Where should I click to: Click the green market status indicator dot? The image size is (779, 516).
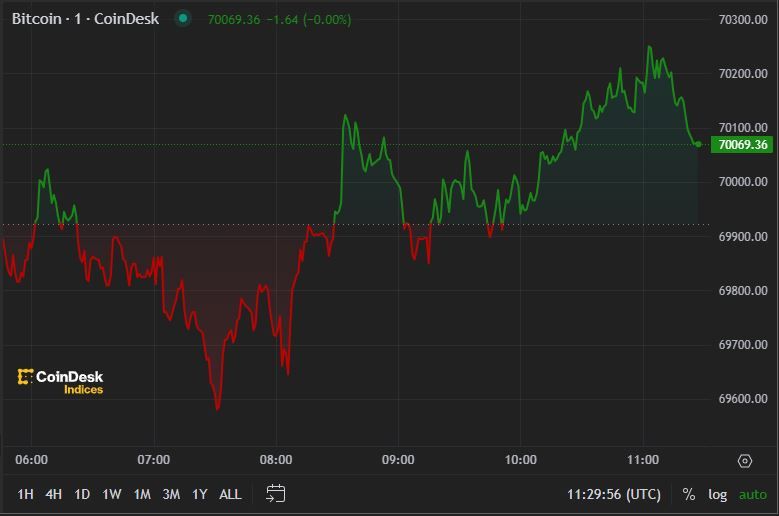coord(183,19)
